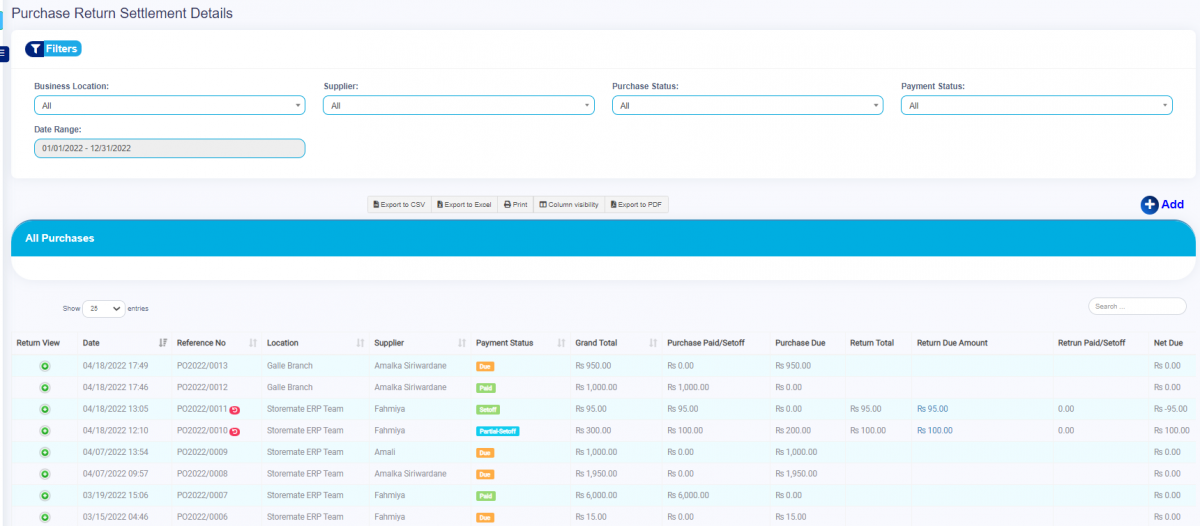Image resolution: width=1200 pixels, height=526 pixels.
Task: Click Due status badge for PO2022/0009
Action: [x=485, y=453]
